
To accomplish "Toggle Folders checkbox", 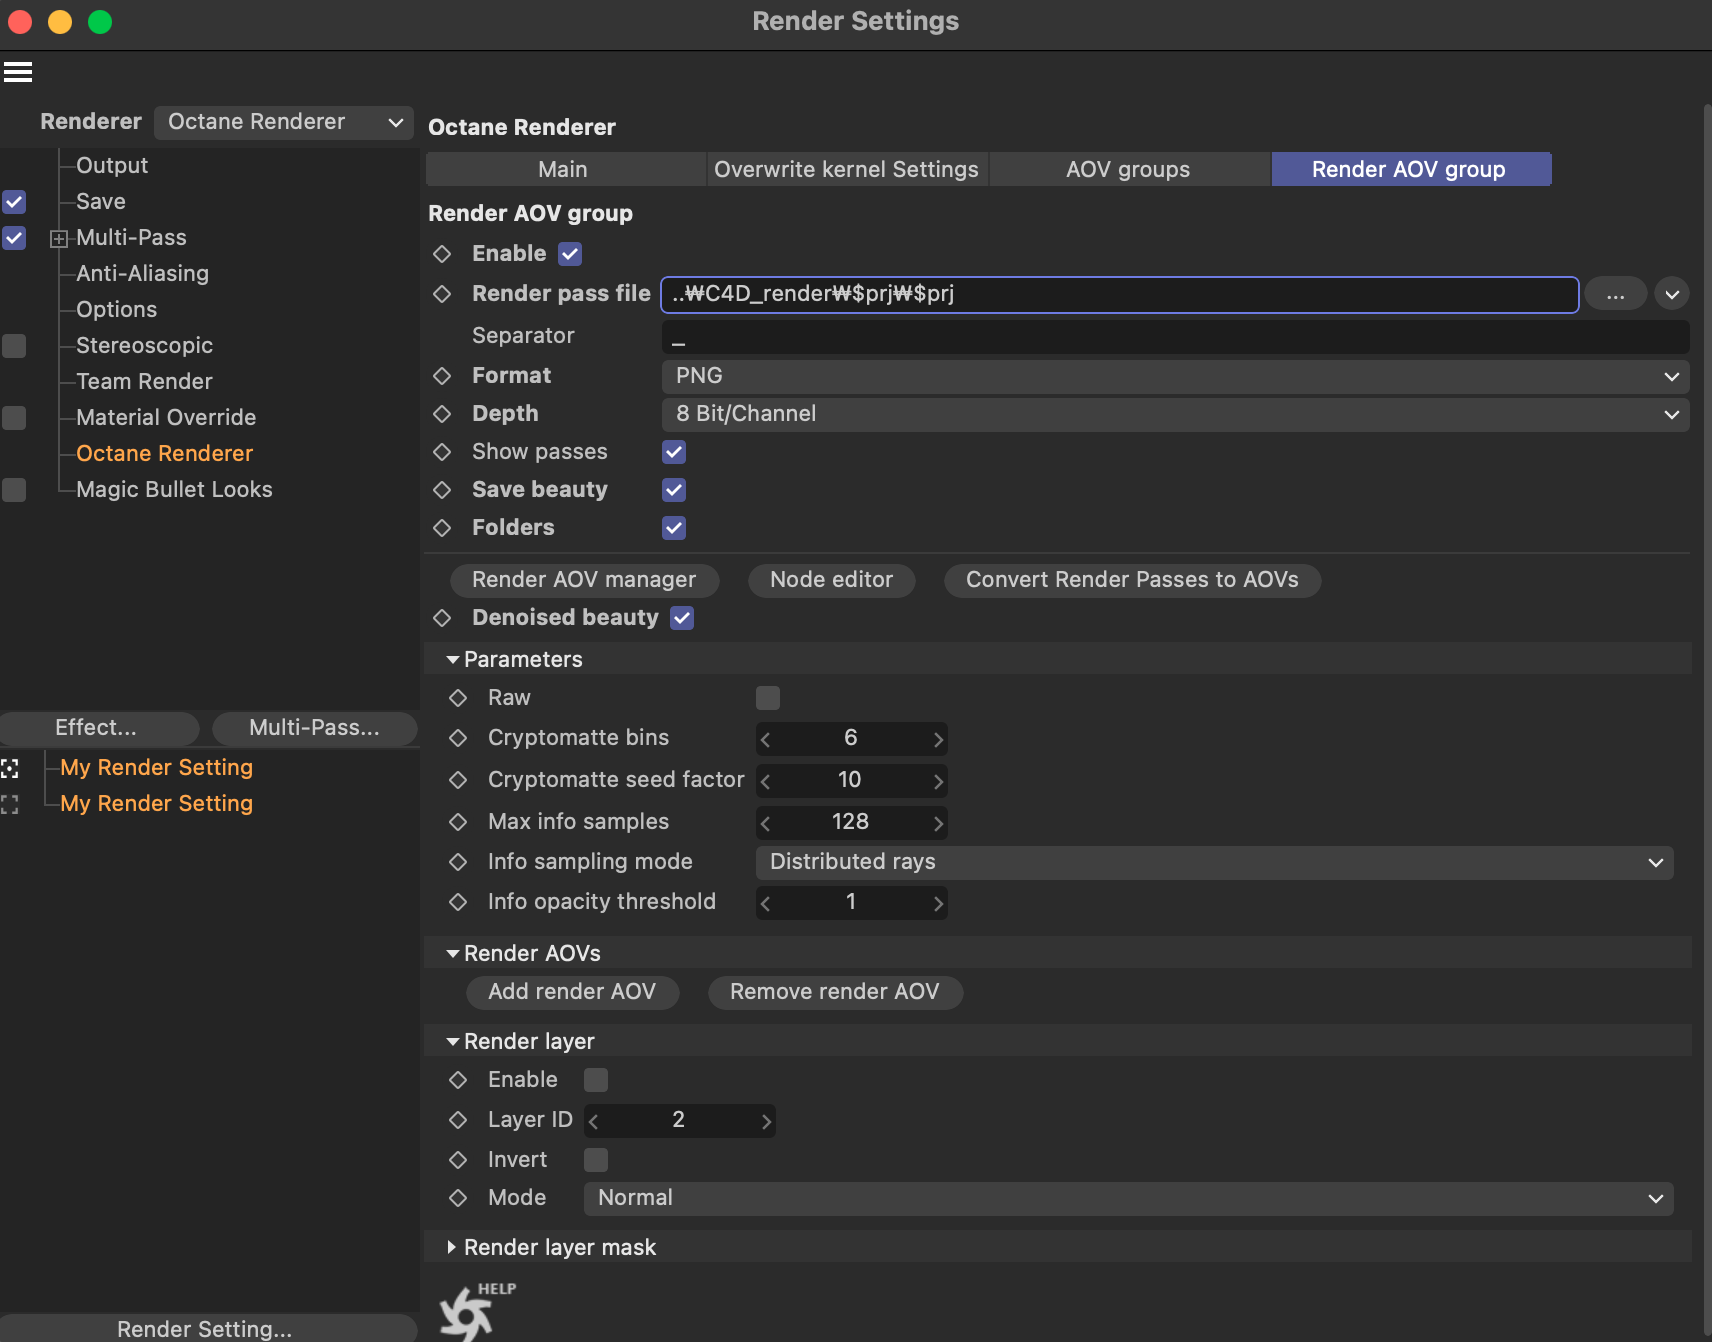I will click(x=674, y=528).
